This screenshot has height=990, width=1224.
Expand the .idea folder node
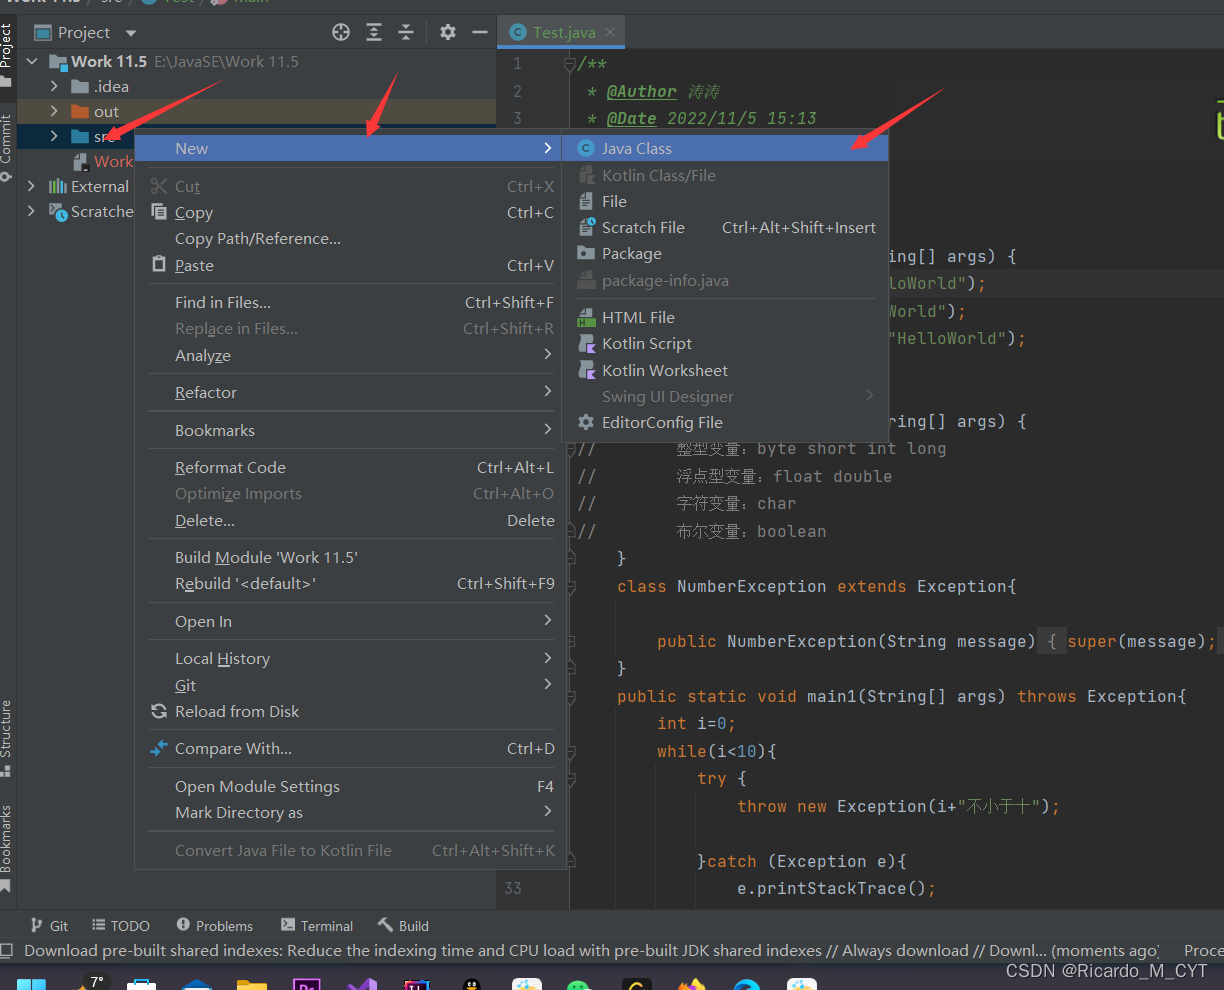coord(54,87)
